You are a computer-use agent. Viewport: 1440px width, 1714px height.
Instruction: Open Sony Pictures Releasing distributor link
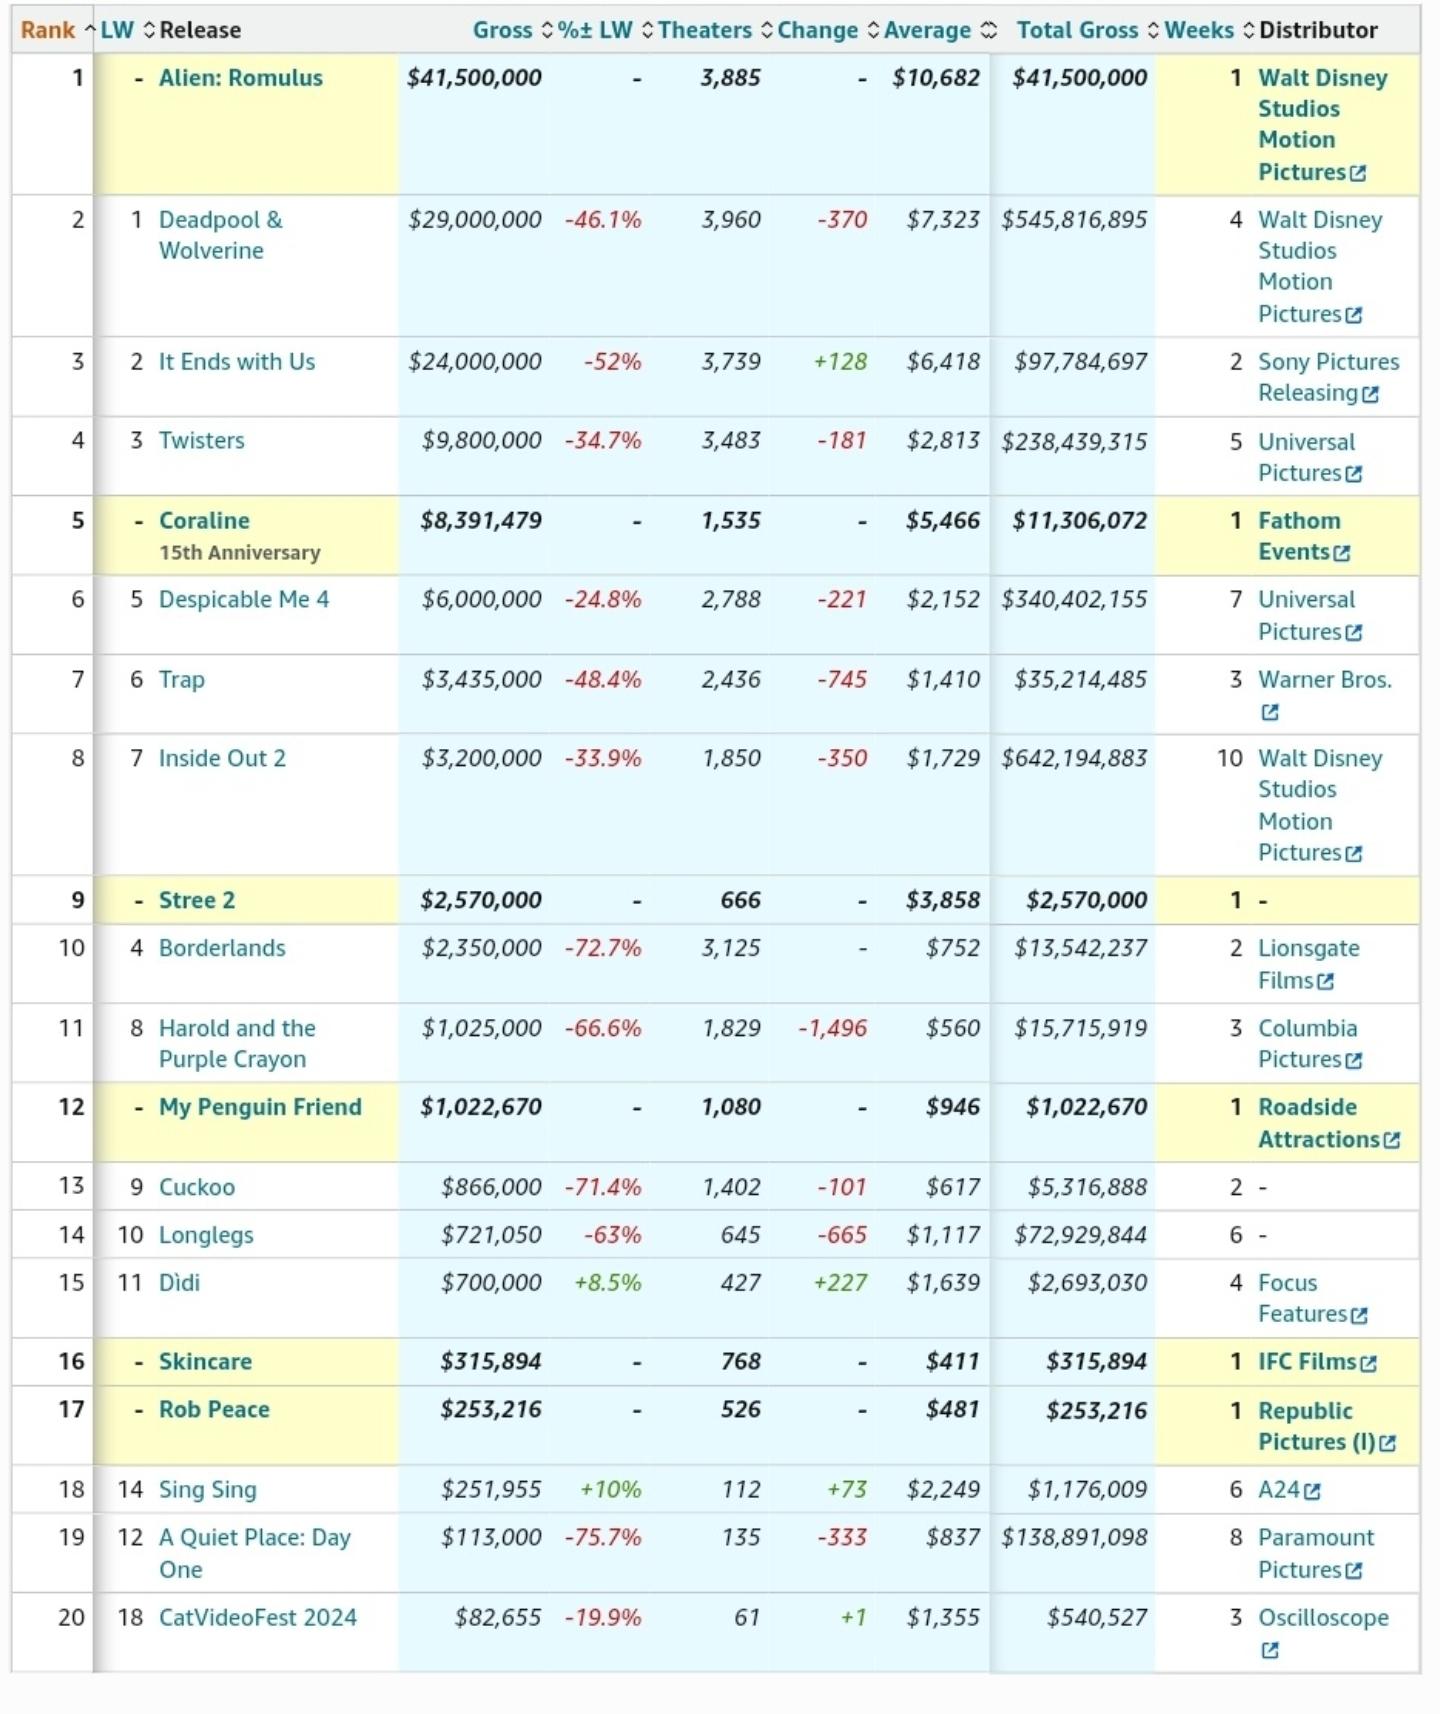tap(1329, 378)
